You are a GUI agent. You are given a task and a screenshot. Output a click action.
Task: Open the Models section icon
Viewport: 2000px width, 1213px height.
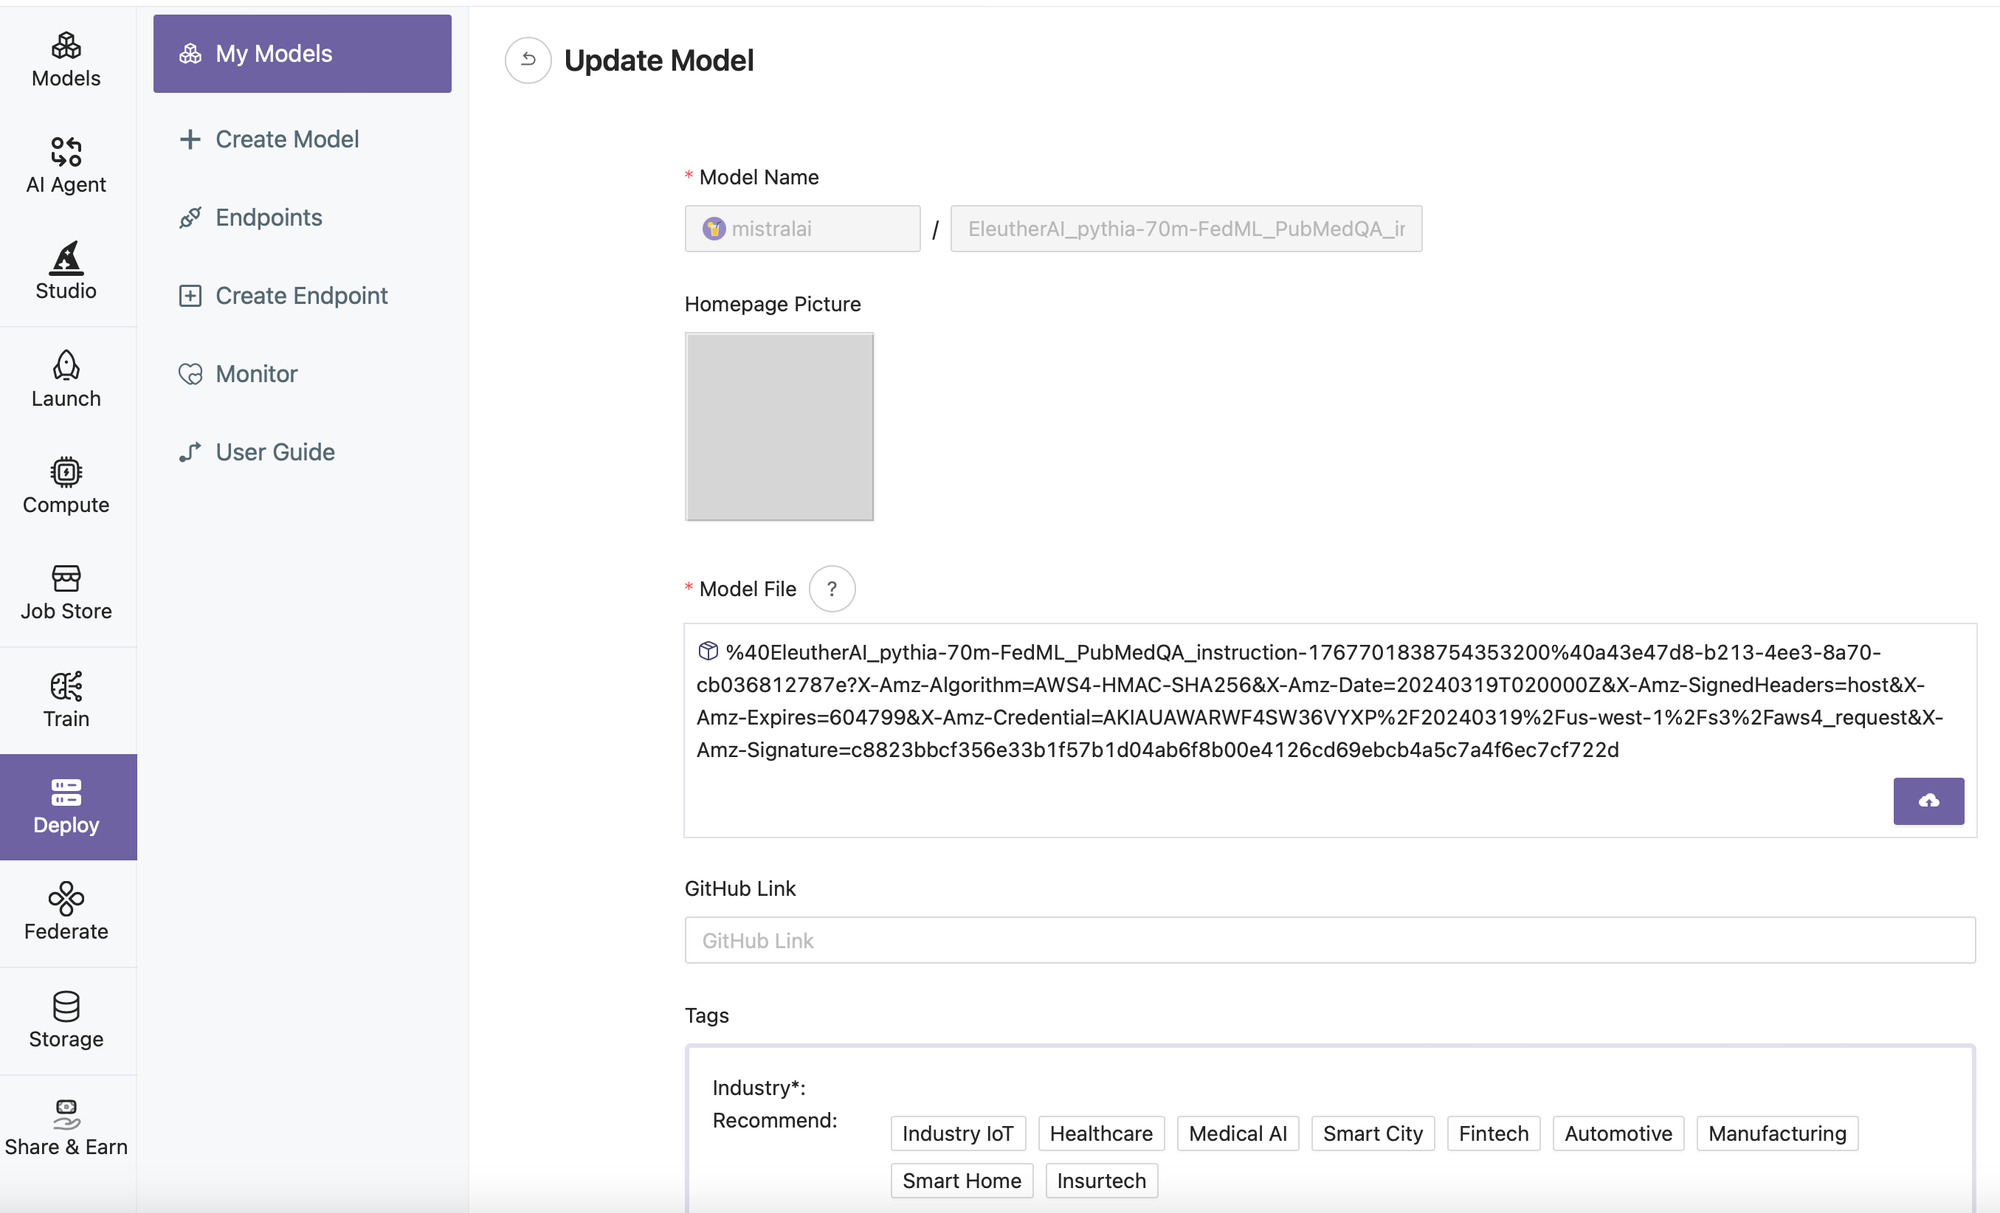[66, 47]
